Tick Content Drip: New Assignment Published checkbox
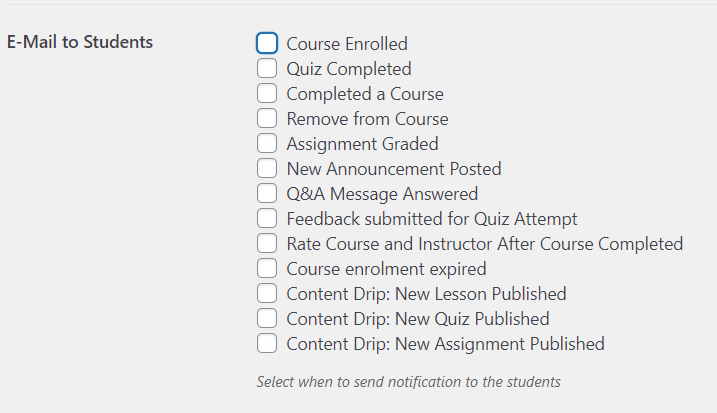 tap(266, 344)
